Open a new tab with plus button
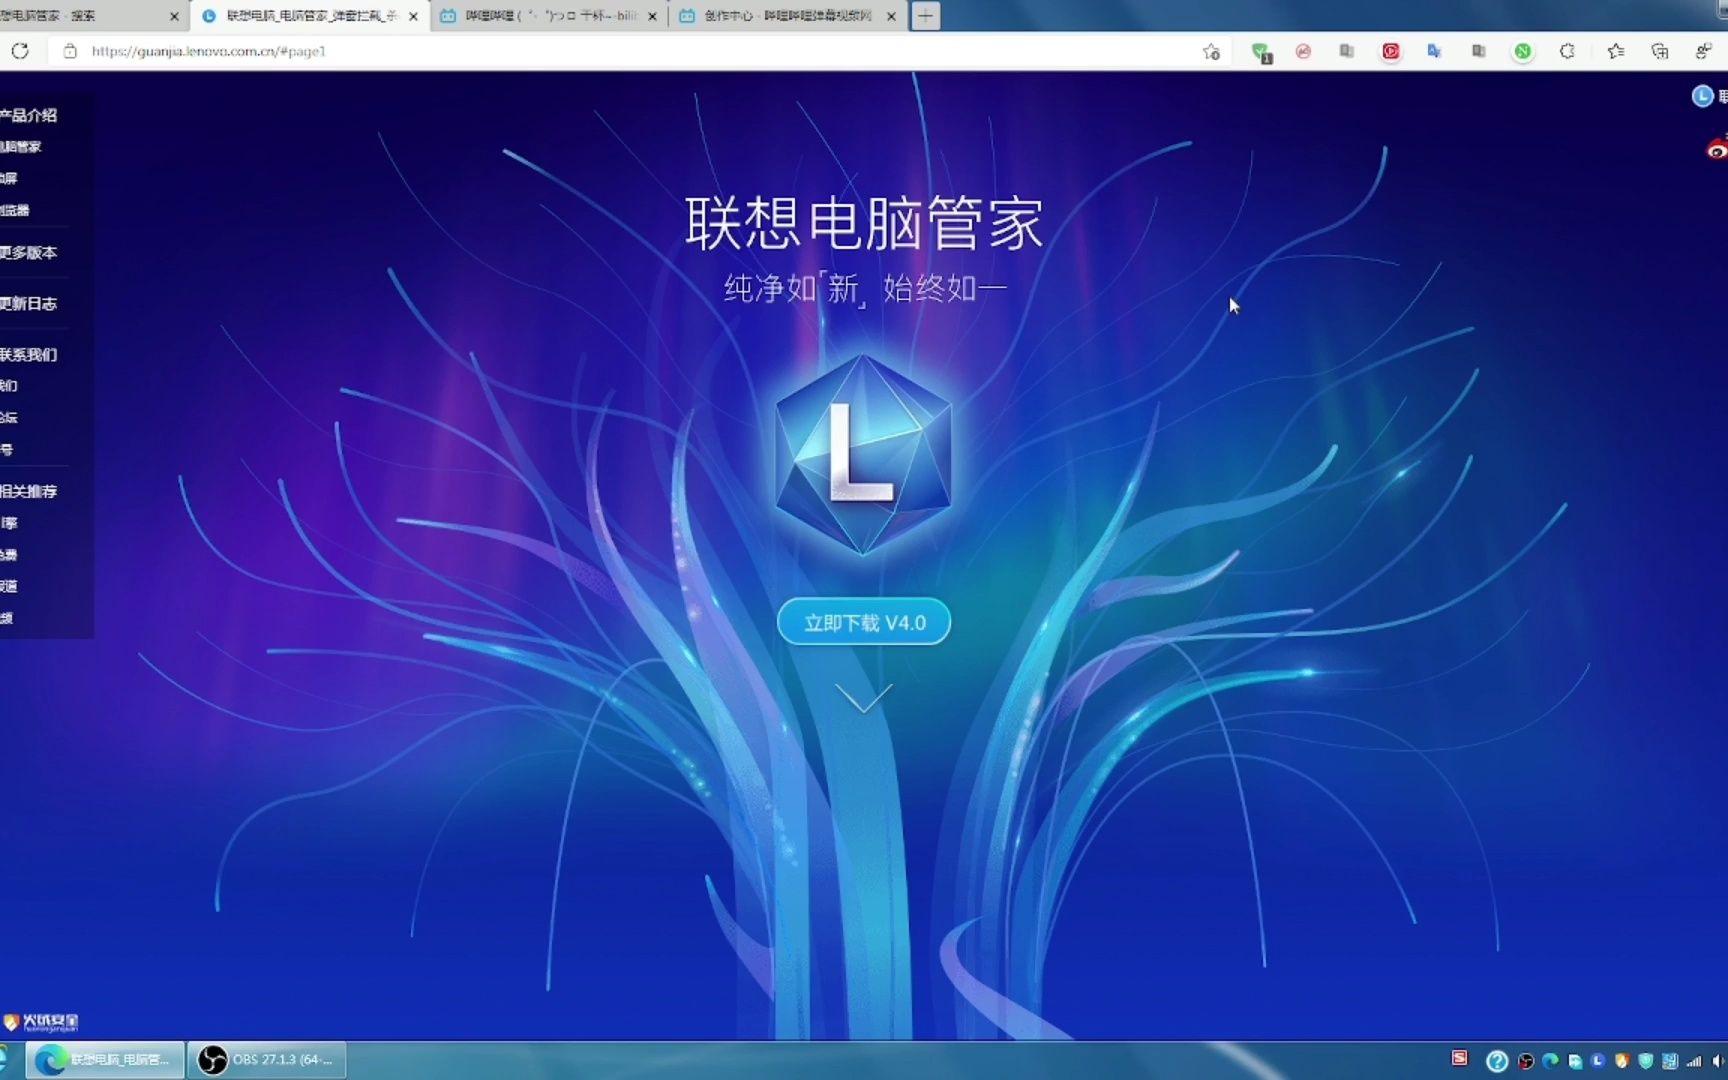Viewport: 1728px width, 1080px height. pos(926,16)
